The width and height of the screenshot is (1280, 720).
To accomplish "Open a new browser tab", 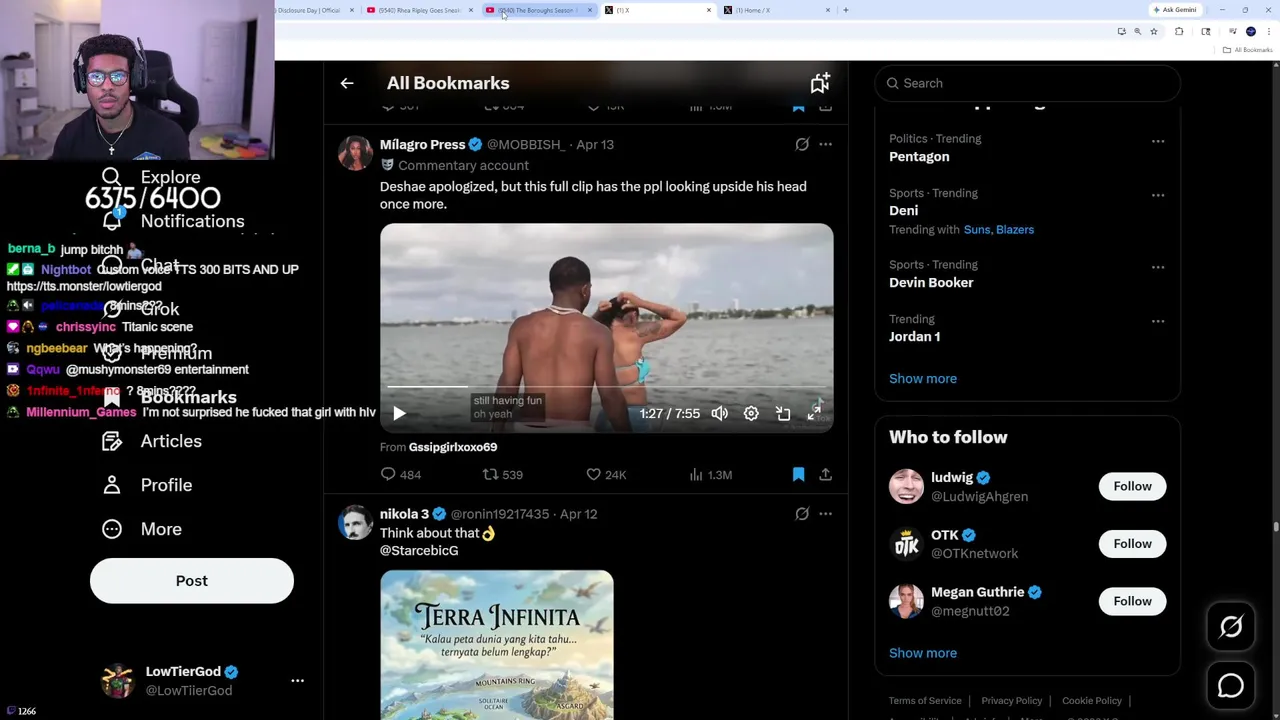I will coord(845,10).
